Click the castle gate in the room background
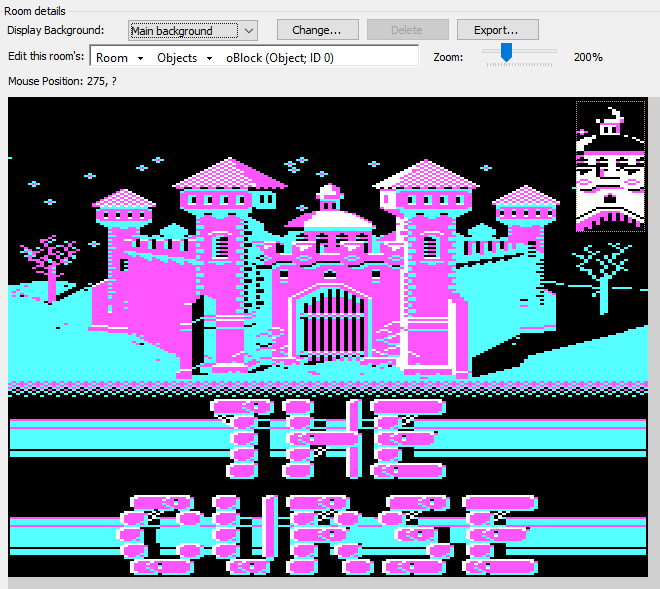The width and height of the screenshot is (660, 589). tap(333, 322)
